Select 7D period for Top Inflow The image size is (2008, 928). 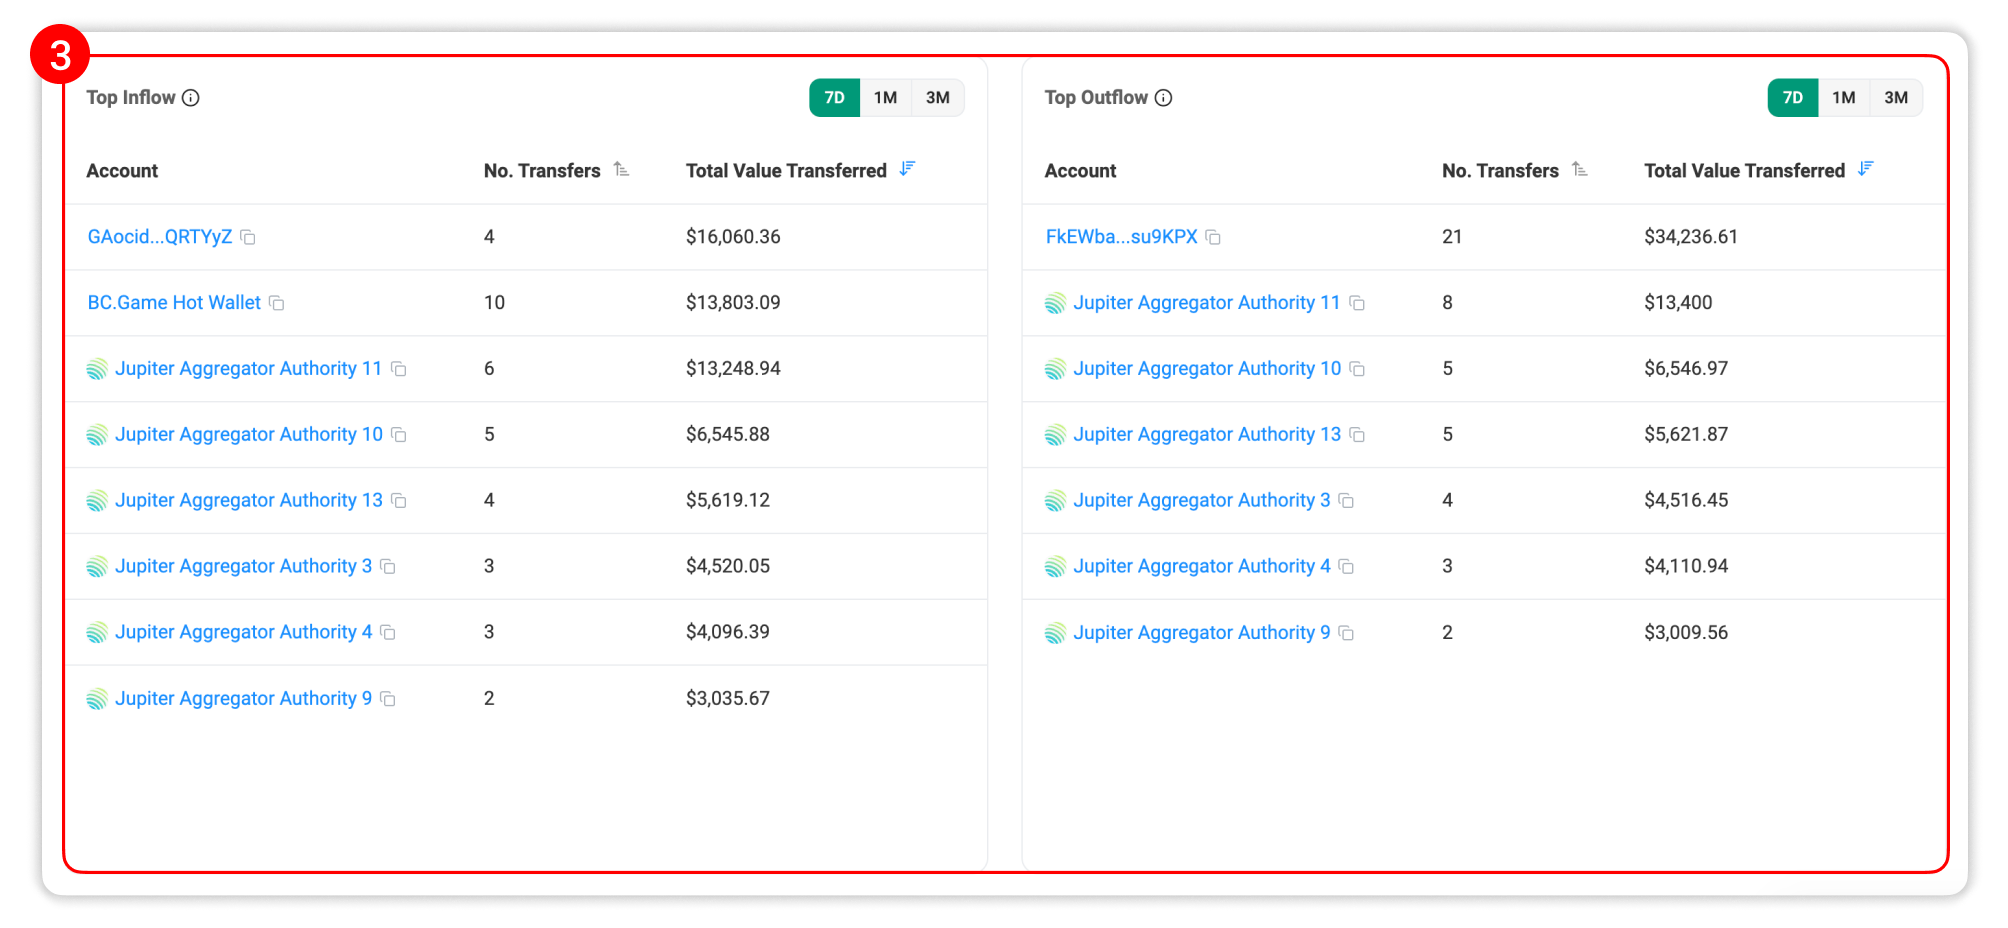pos(834,98)
